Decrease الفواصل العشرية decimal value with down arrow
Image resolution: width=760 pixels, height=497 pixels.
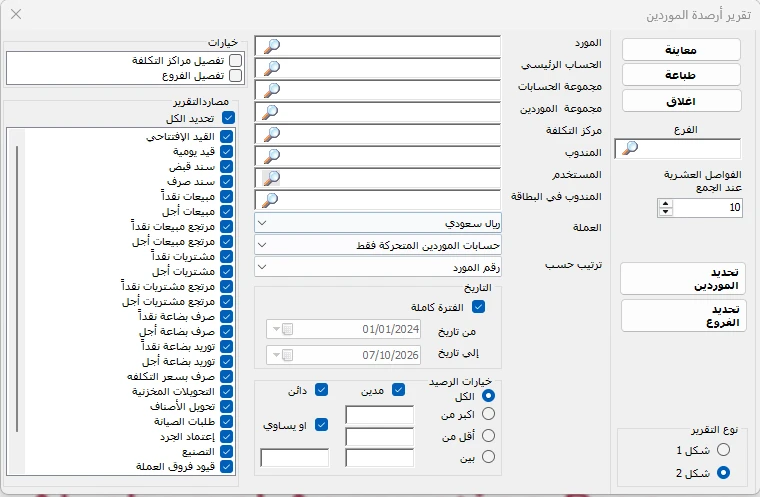point(665,211)
